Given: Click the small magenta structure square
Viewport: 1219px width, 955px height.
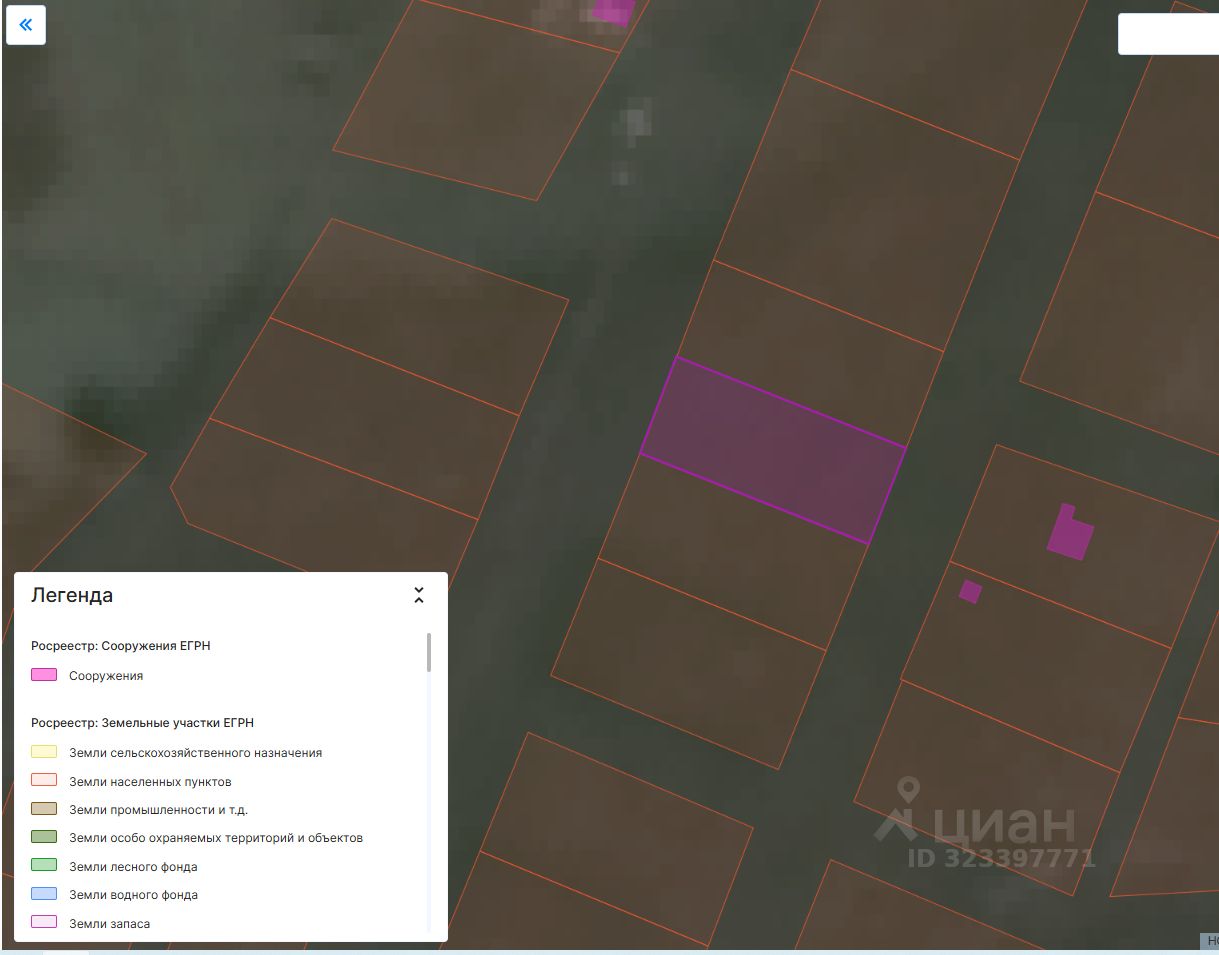Looking at the screenshot, I should (x=970, y=591).
